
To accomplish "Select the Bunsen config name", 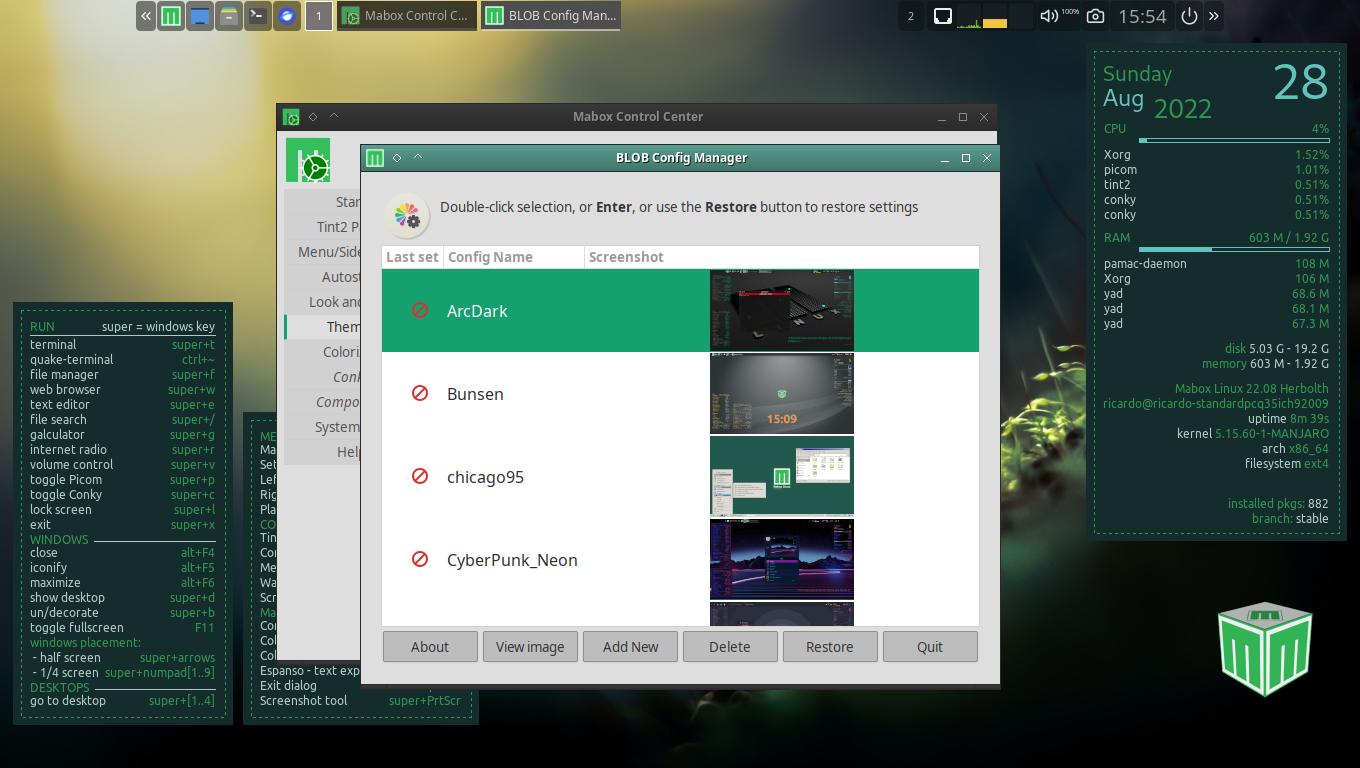I will [475, 394].
